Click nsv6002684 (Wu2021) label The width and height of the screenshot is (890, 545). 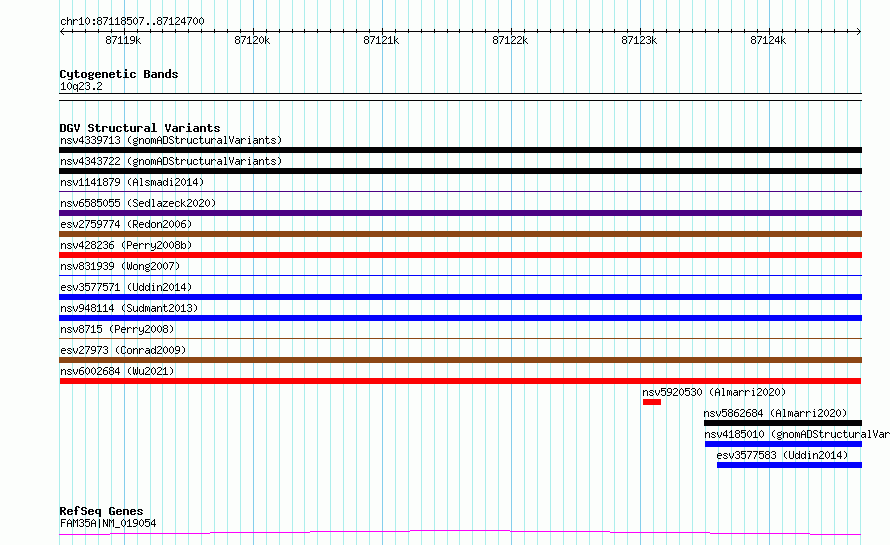[117, 371]
